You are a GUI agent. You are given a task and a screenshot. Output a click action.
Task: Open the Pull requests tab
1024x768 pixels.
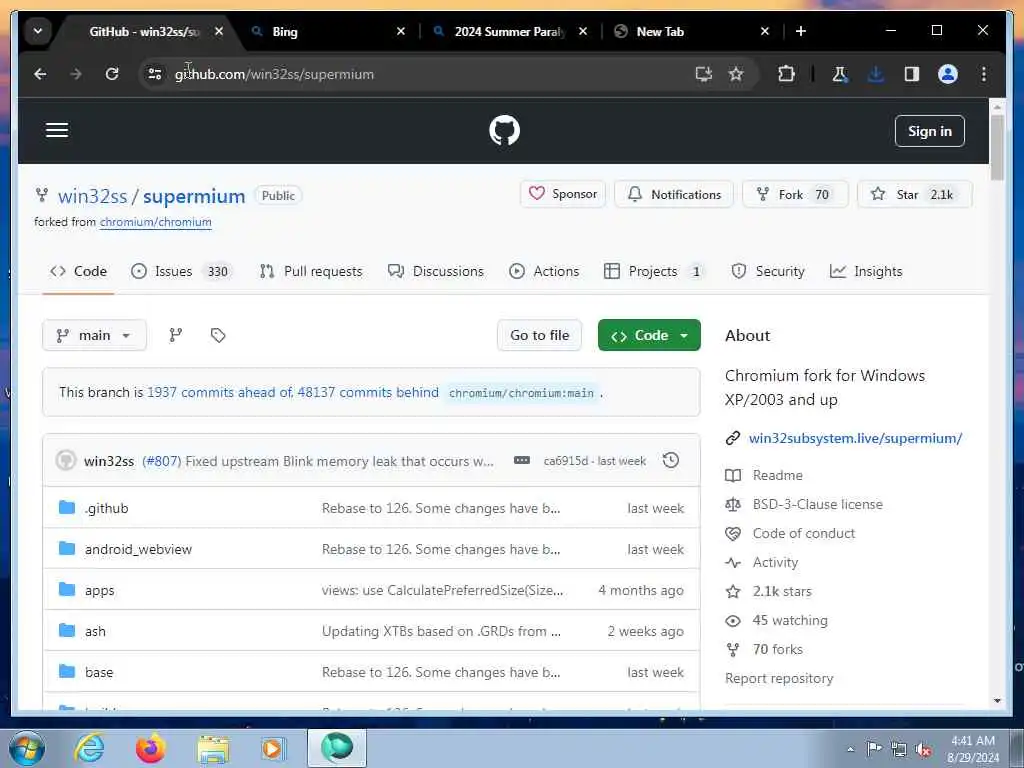tap(311, 271)
